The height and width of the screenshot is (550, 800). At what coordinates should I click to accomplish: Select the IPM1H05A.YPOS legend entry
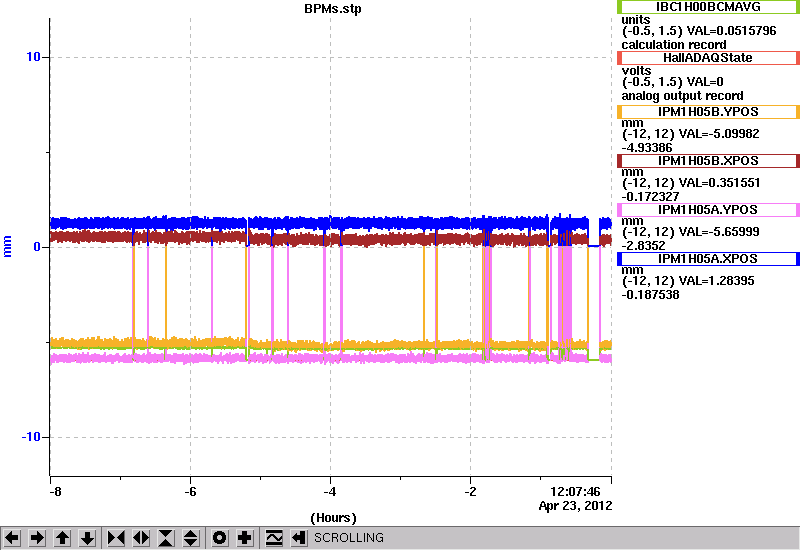pos(708,210)
